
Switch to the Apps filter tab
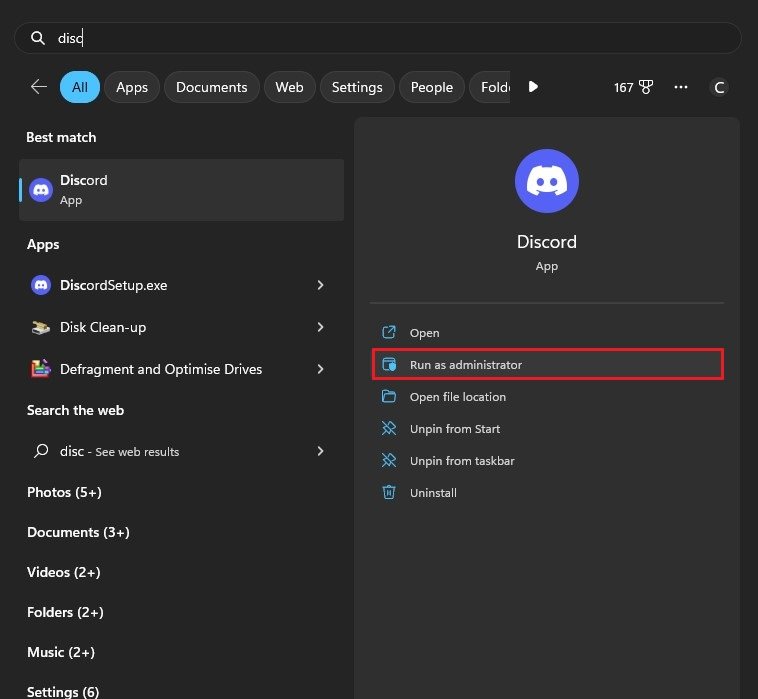point(131,87)
